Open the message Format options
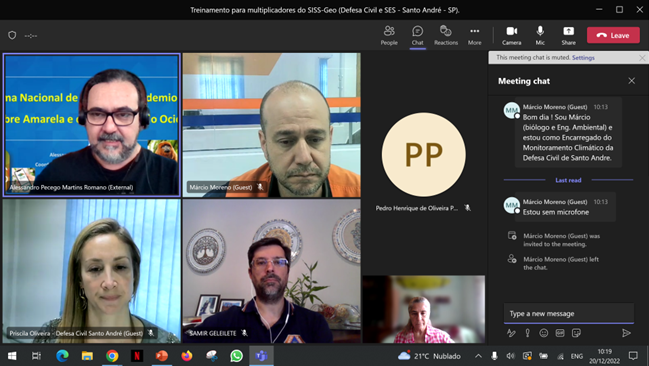649x366 pixels. click(511, 333)
